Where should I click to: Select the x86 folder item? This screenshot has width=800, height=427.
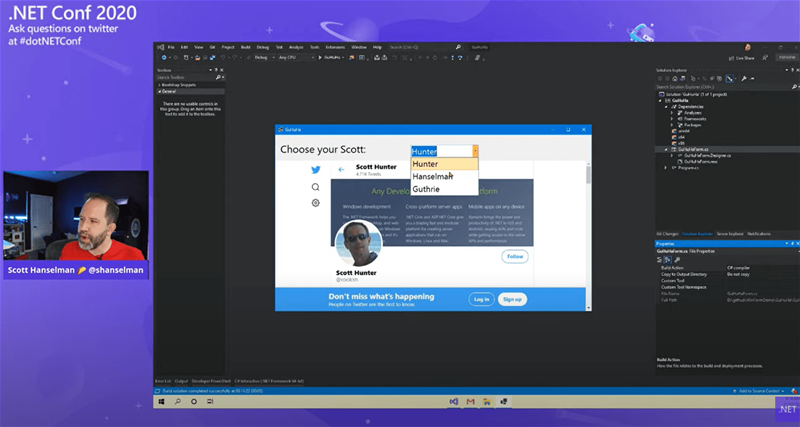(x=679, y=143)
